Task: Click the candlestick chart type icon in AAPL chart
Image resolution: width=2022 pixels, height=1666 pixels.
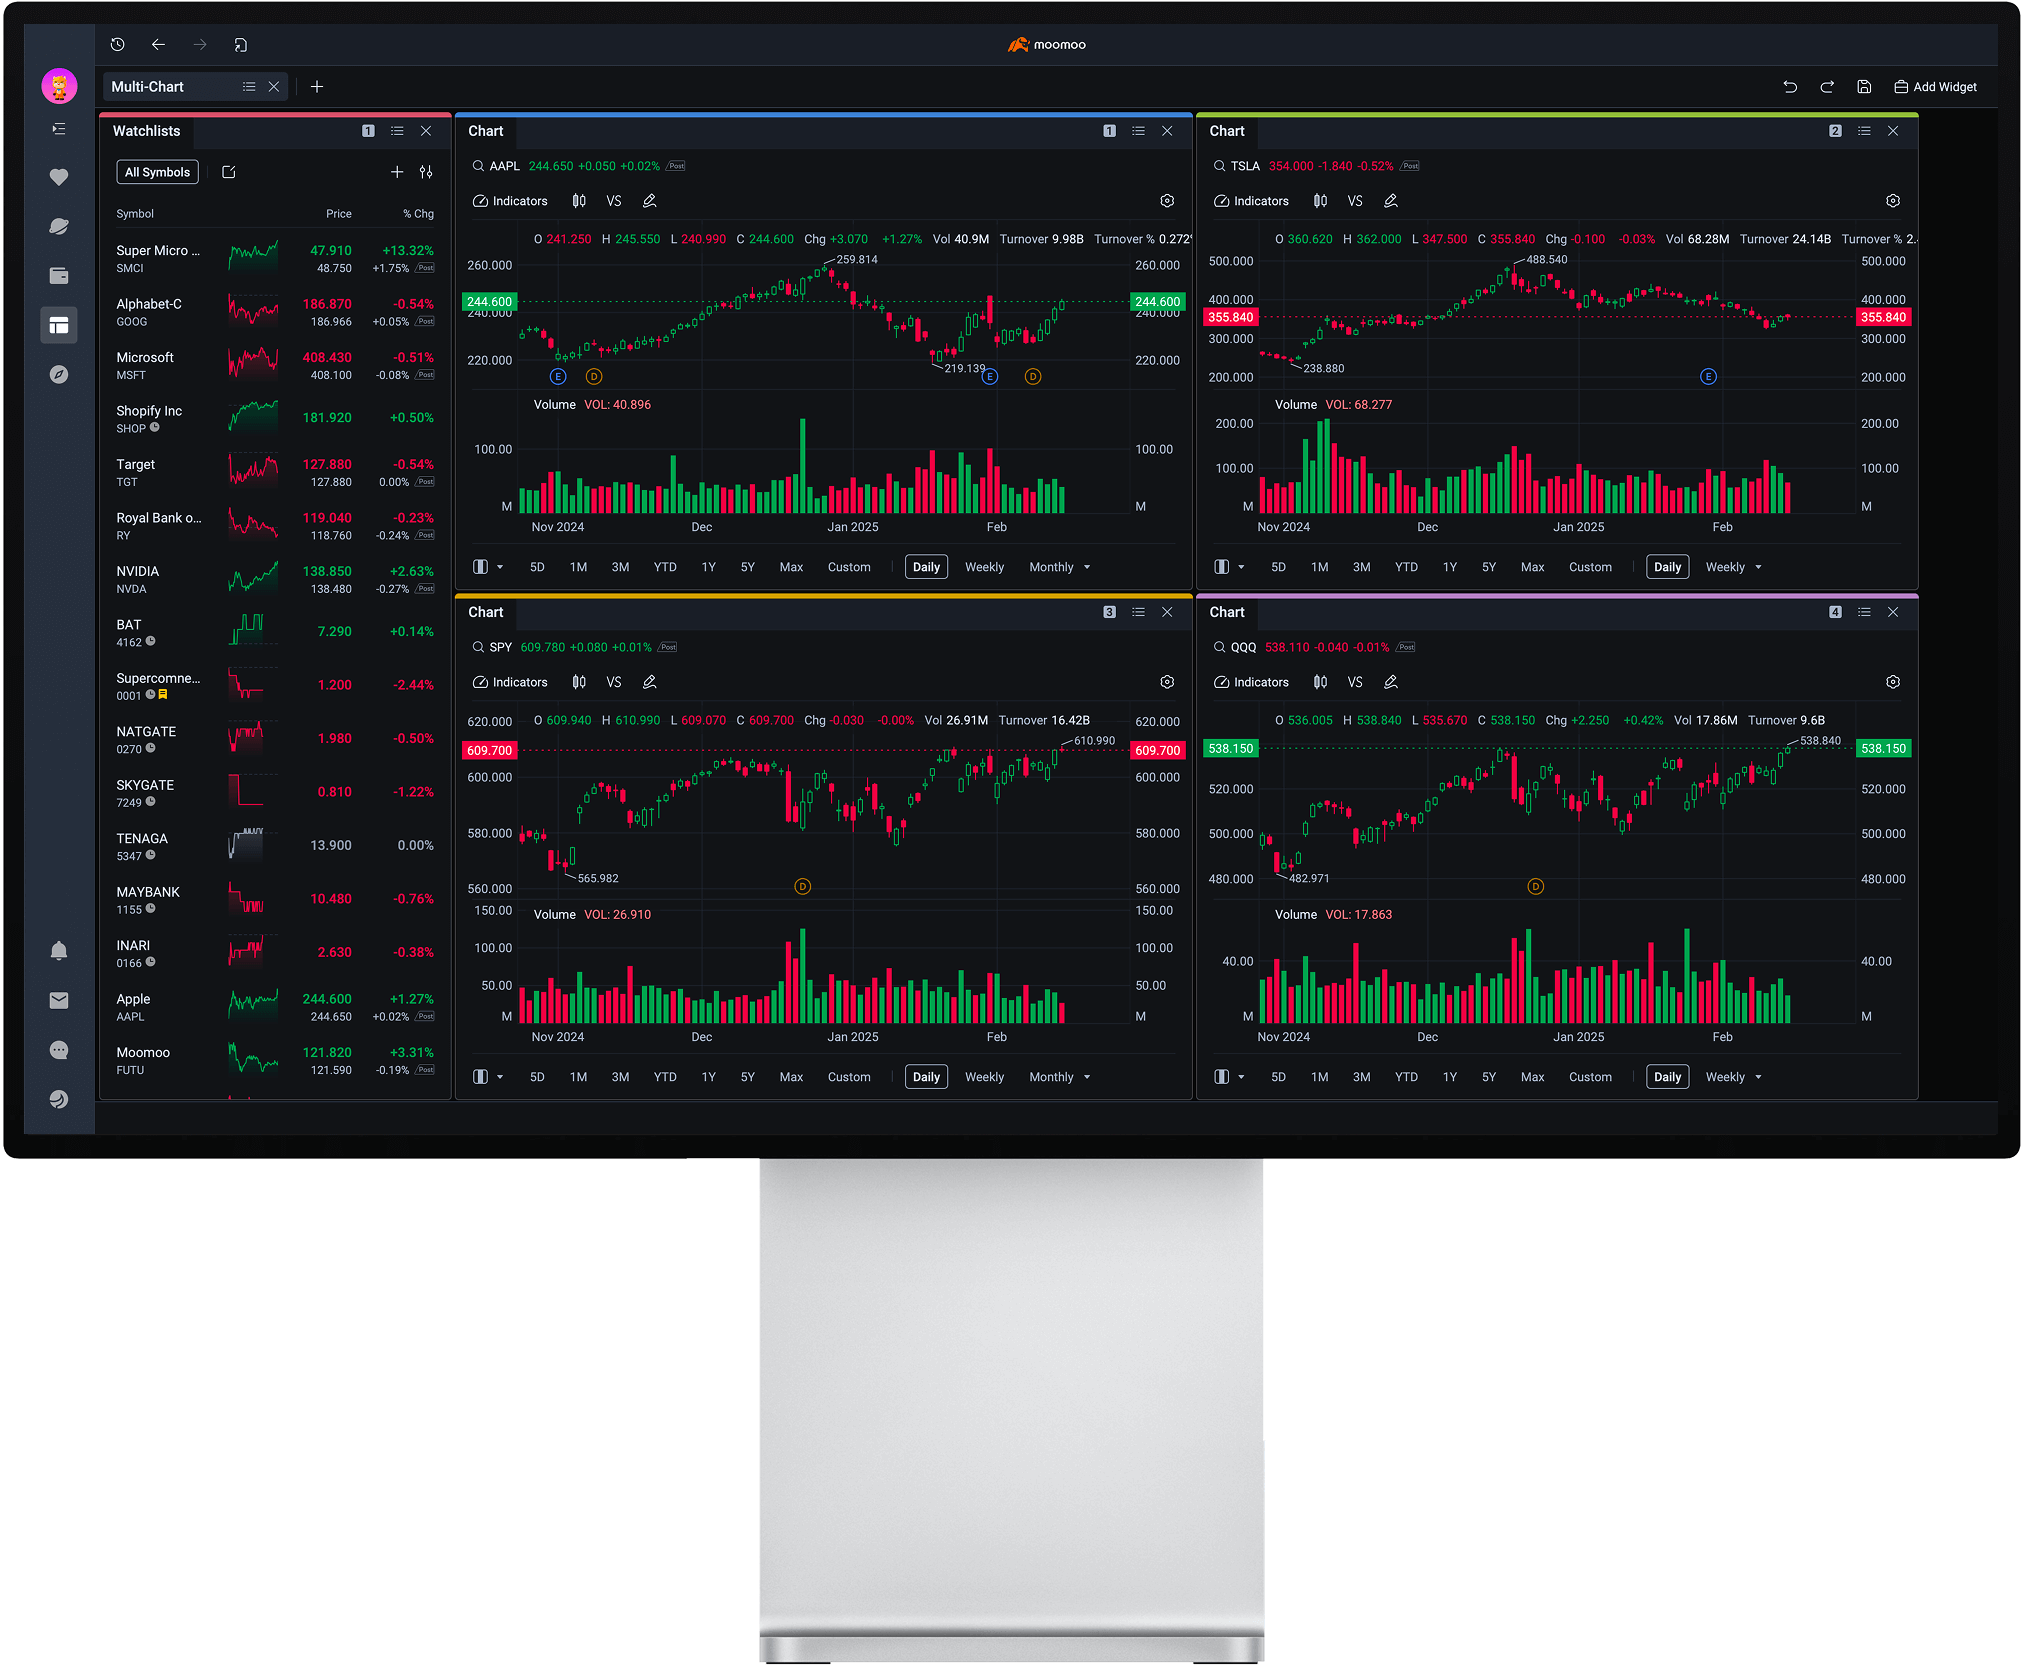Action: [579, 201]
